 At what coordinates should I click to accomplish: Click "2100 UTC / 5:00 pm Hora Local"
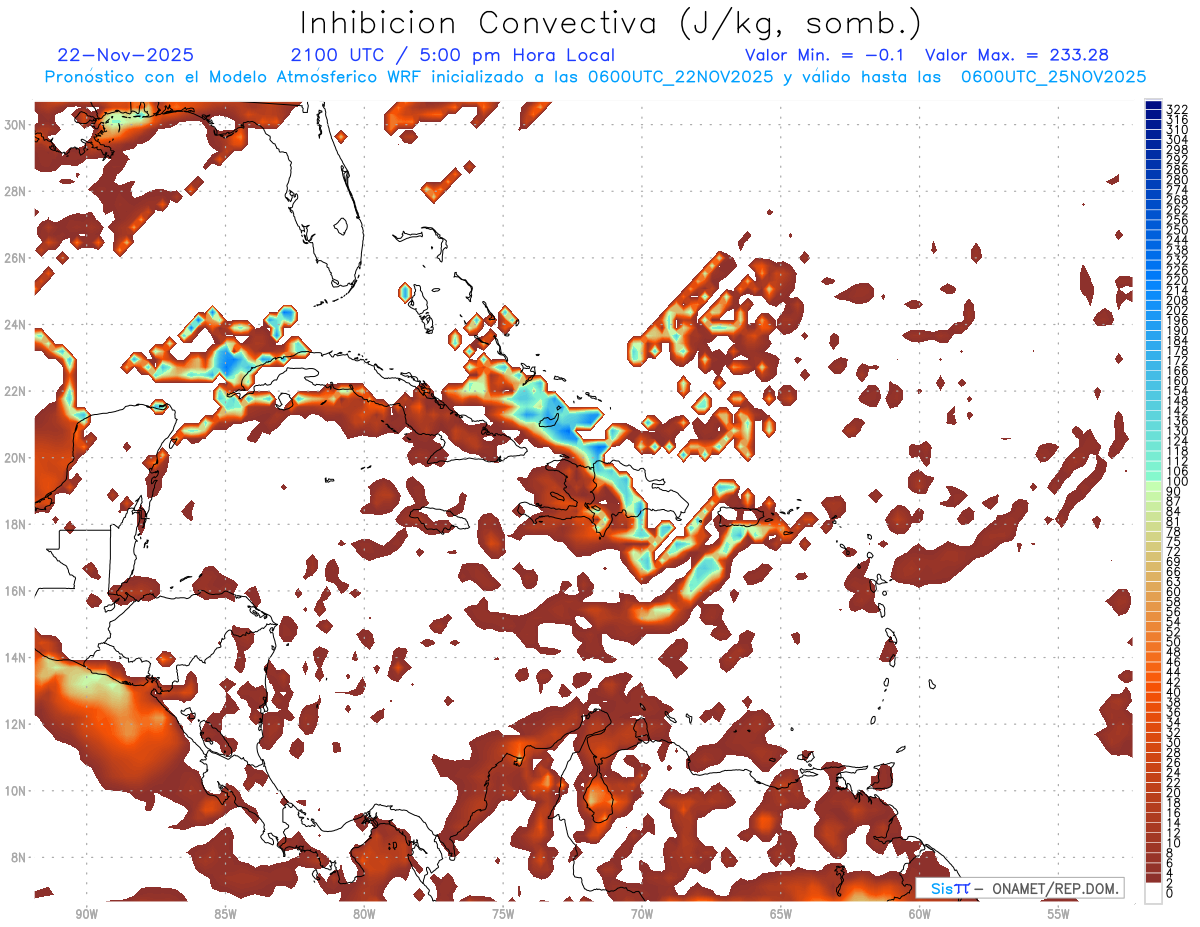453,55
